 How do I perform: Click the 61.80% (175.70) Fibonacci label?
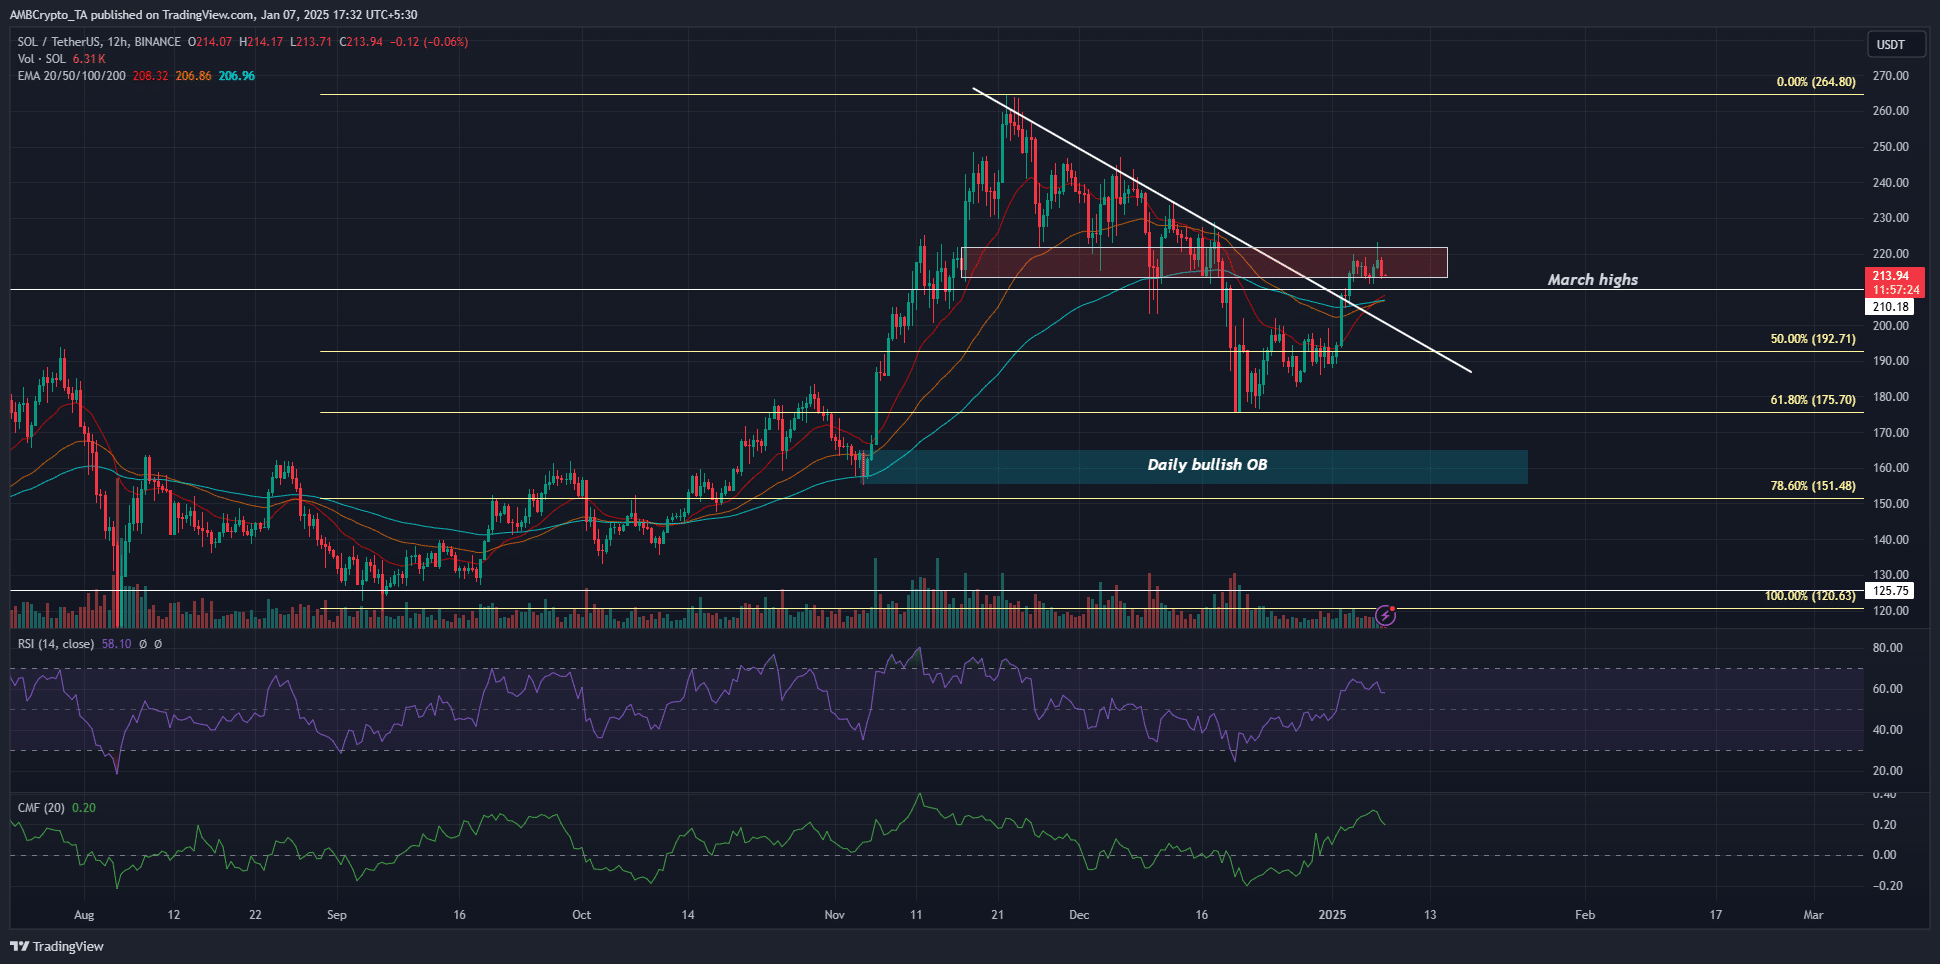click(1813, 400)
